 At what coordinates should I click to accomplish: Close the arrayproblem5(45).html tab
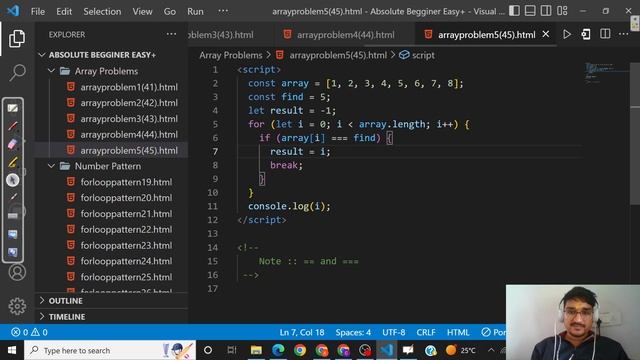546,34
